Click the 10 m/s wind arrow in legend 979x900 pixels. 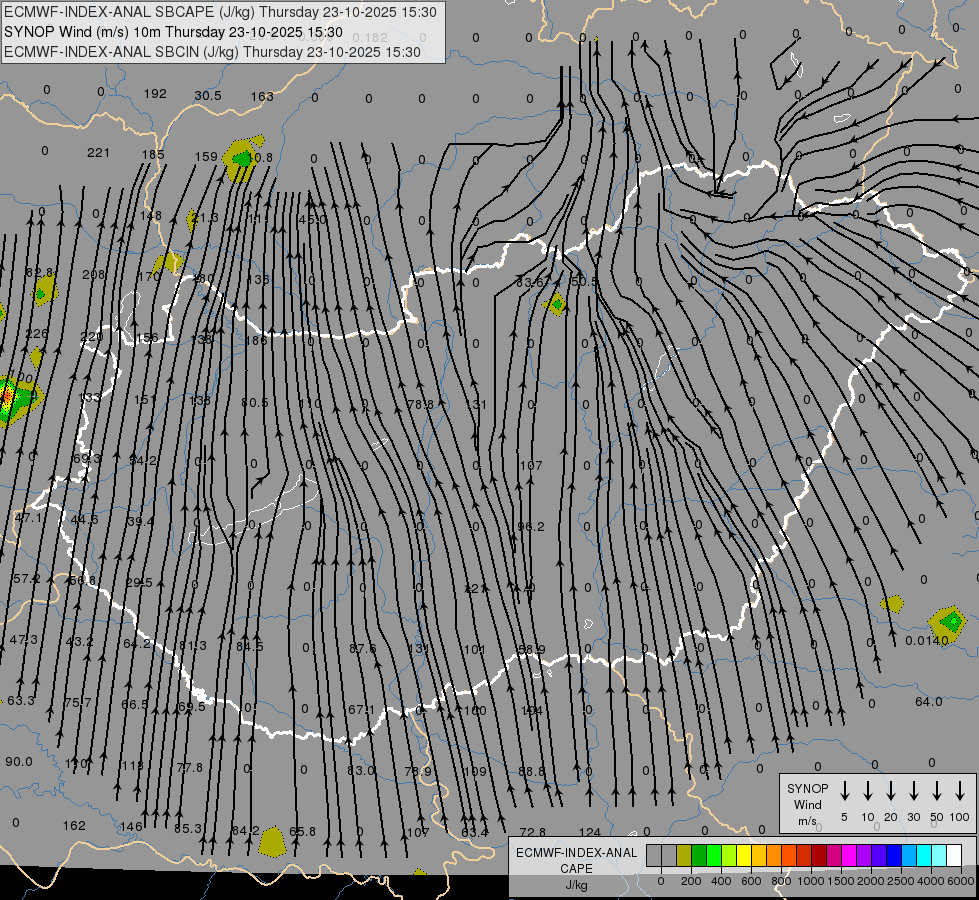868,791
